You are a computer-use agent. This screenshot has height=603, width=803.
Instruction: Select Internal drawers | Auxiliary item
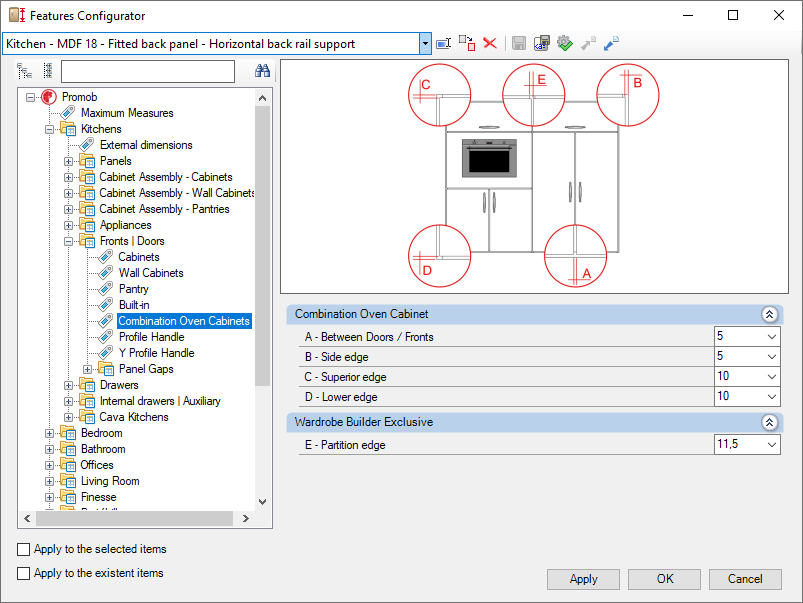point(160,401)
